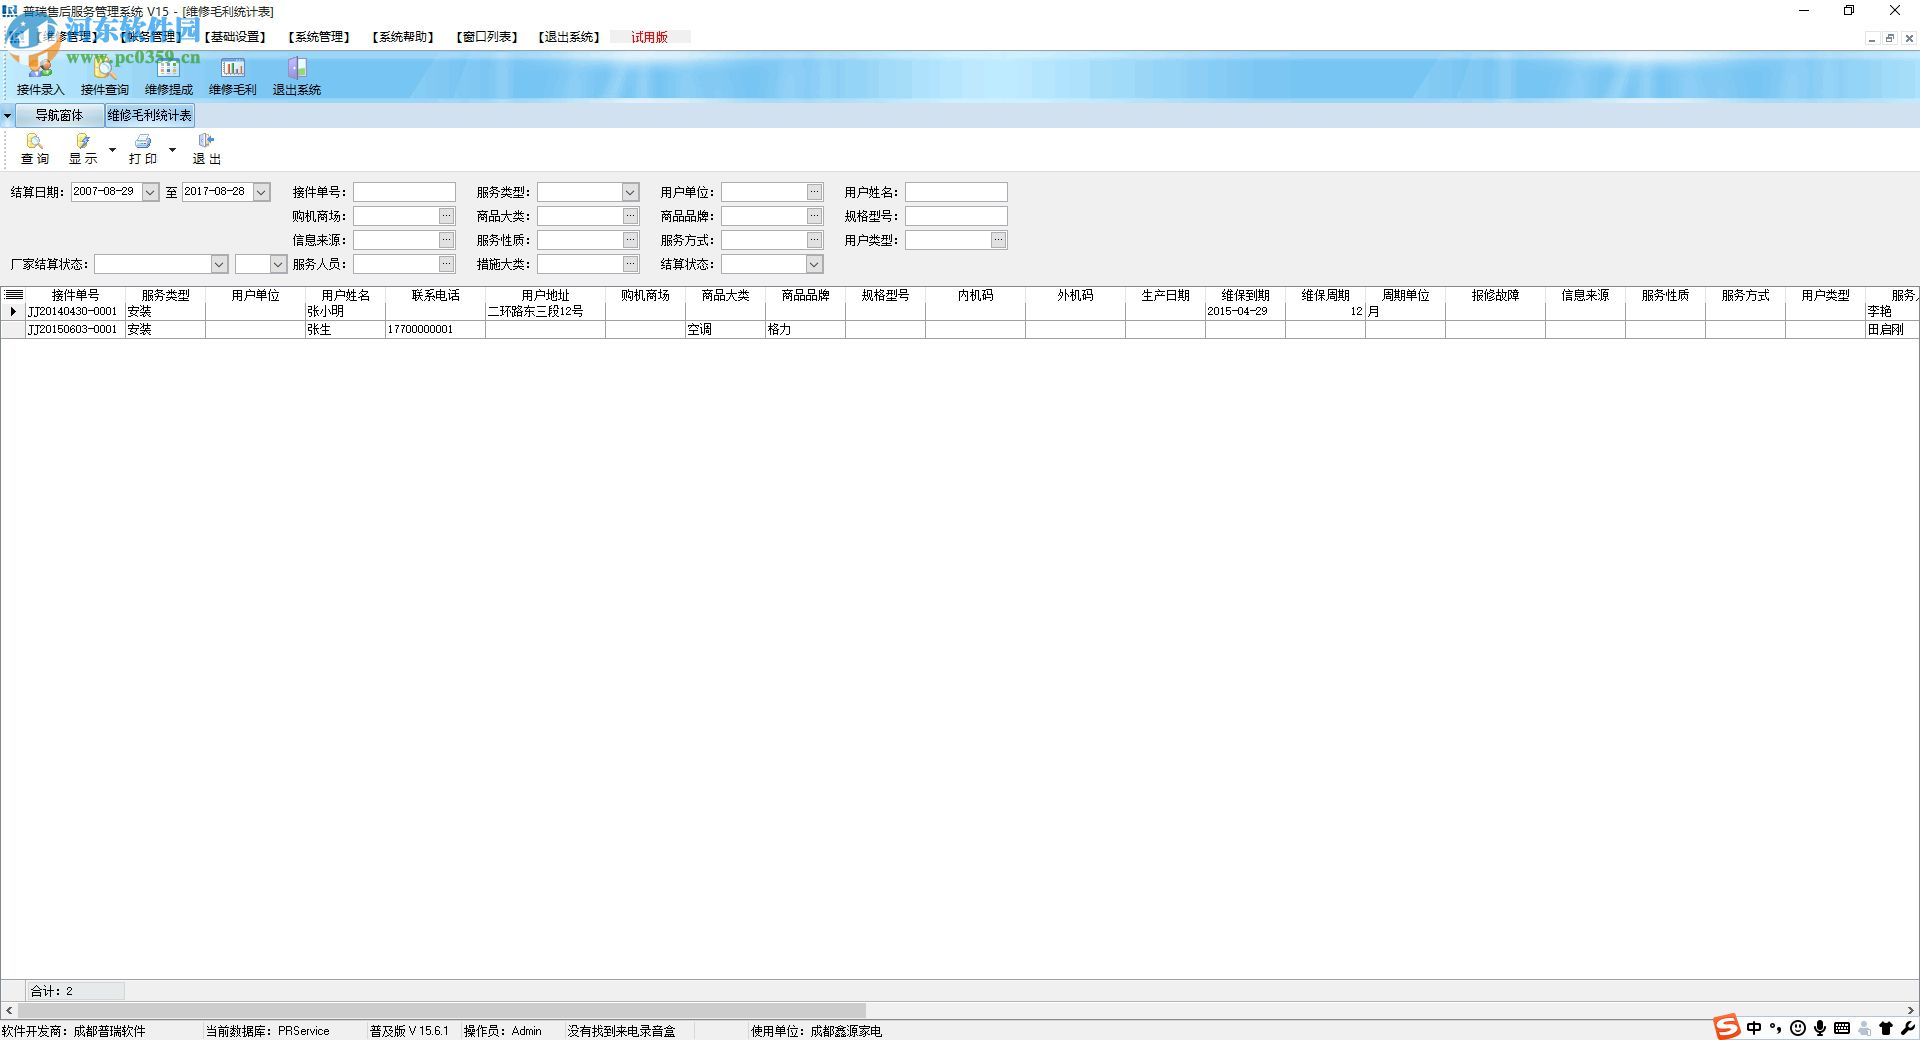1920x1040 pixels.
Task: Click the 【退出系统】 menu item
Action: [569, 37]
